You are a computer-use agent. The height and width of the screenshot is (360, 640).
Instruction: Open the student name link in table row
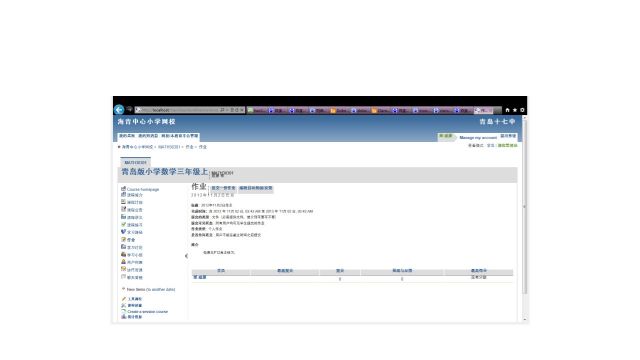(200, 277)
